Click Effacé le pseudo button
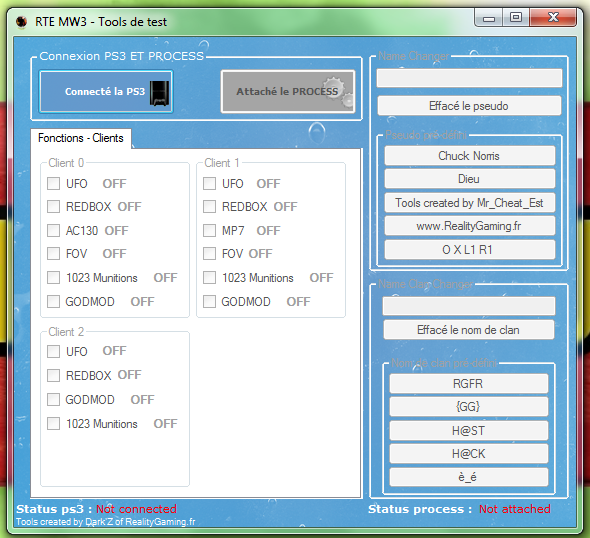 click(469, 106)
